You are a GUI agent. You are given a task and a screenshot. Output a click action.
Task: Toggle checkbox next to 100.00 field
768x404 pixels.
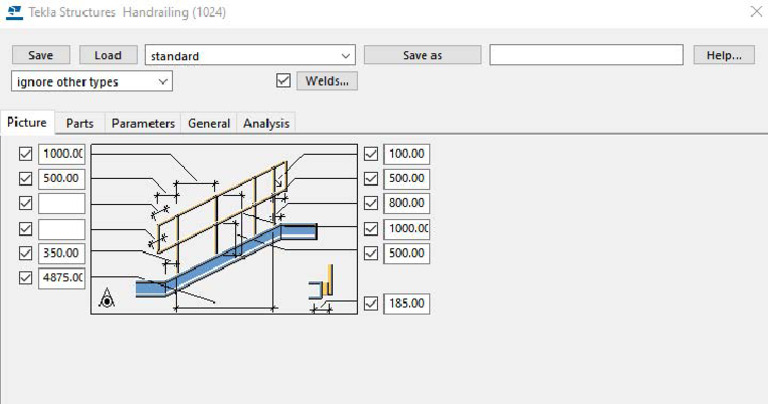click(371, 154)
